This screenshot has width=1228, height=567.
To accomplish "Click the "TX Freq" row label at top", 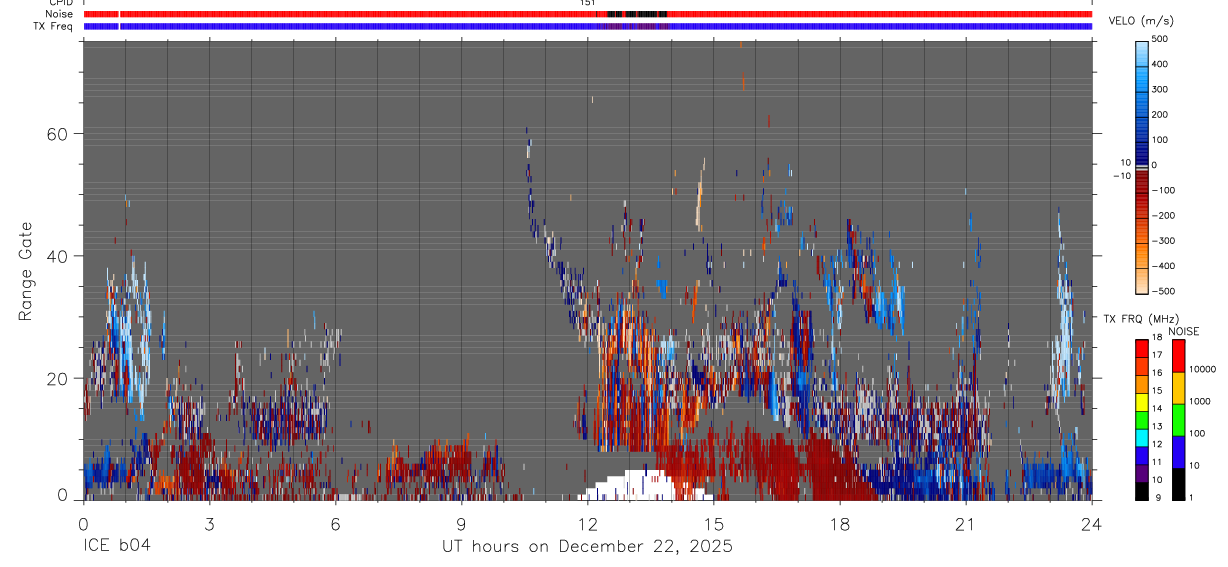I will tap(54, 26).
